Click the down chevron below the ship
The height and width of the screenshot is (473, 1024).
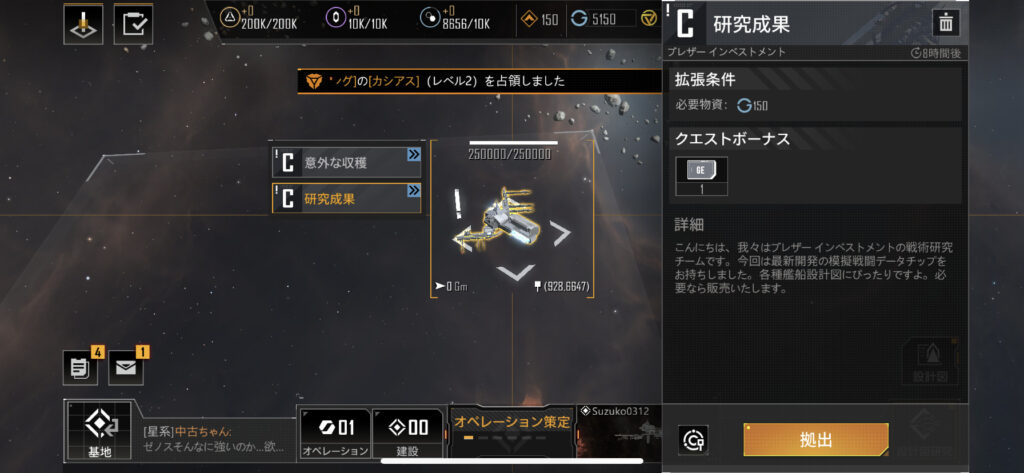[x=516, y=272]
